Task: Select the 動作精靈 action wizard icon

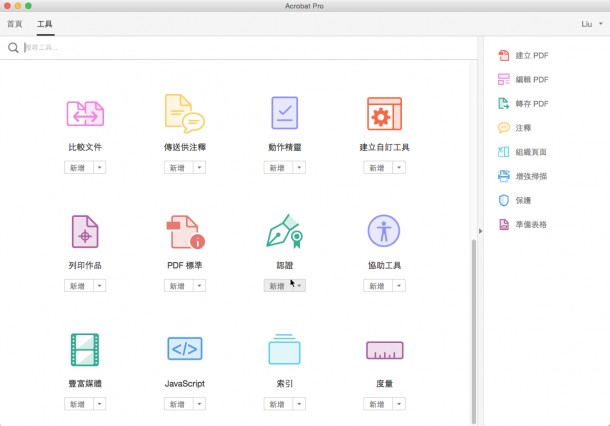Action: [284, 114]
